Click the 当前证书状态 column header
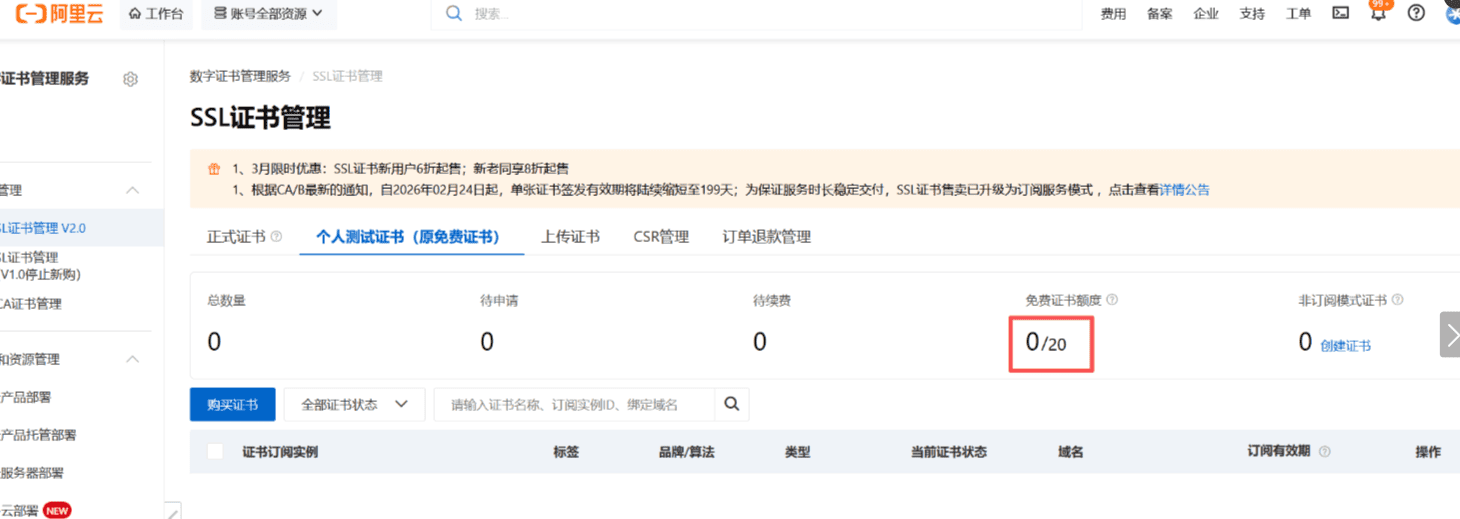The height and width of the screenshot is (519, 1460). pos(949,452)
